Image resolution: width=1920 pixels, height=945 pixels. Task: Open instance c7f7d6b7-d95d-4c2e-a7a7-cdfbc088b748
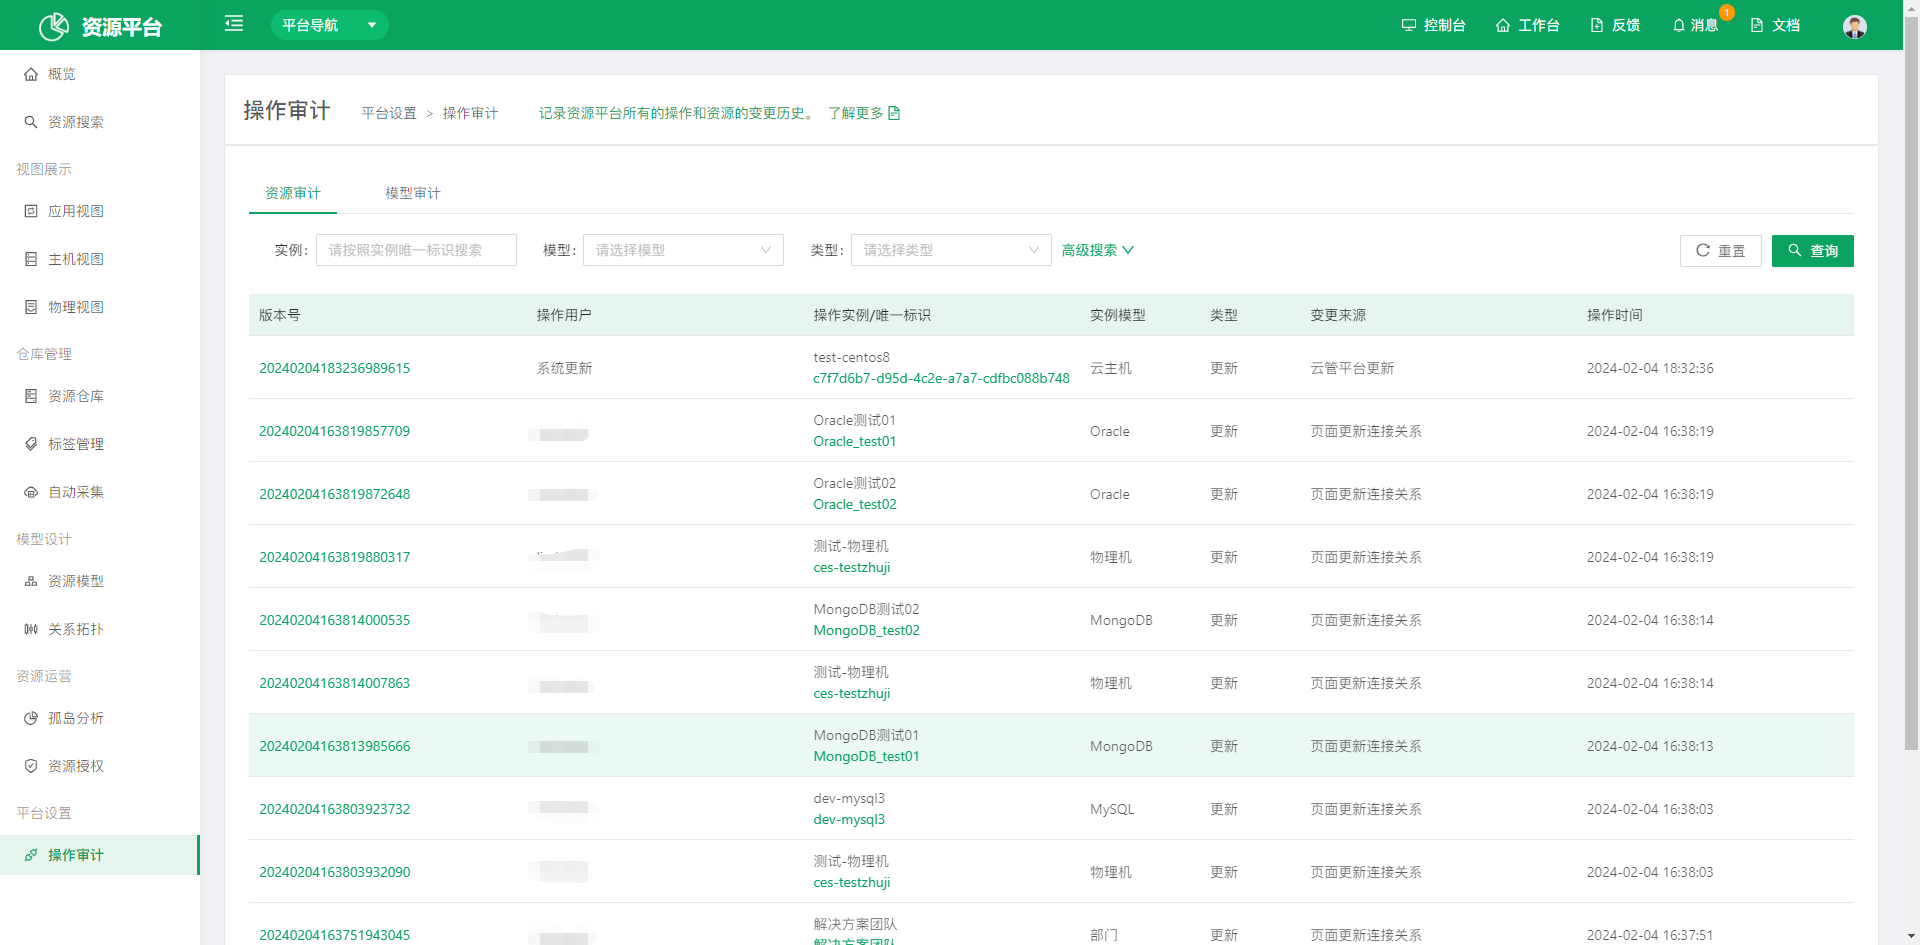(x=941, y=379)
